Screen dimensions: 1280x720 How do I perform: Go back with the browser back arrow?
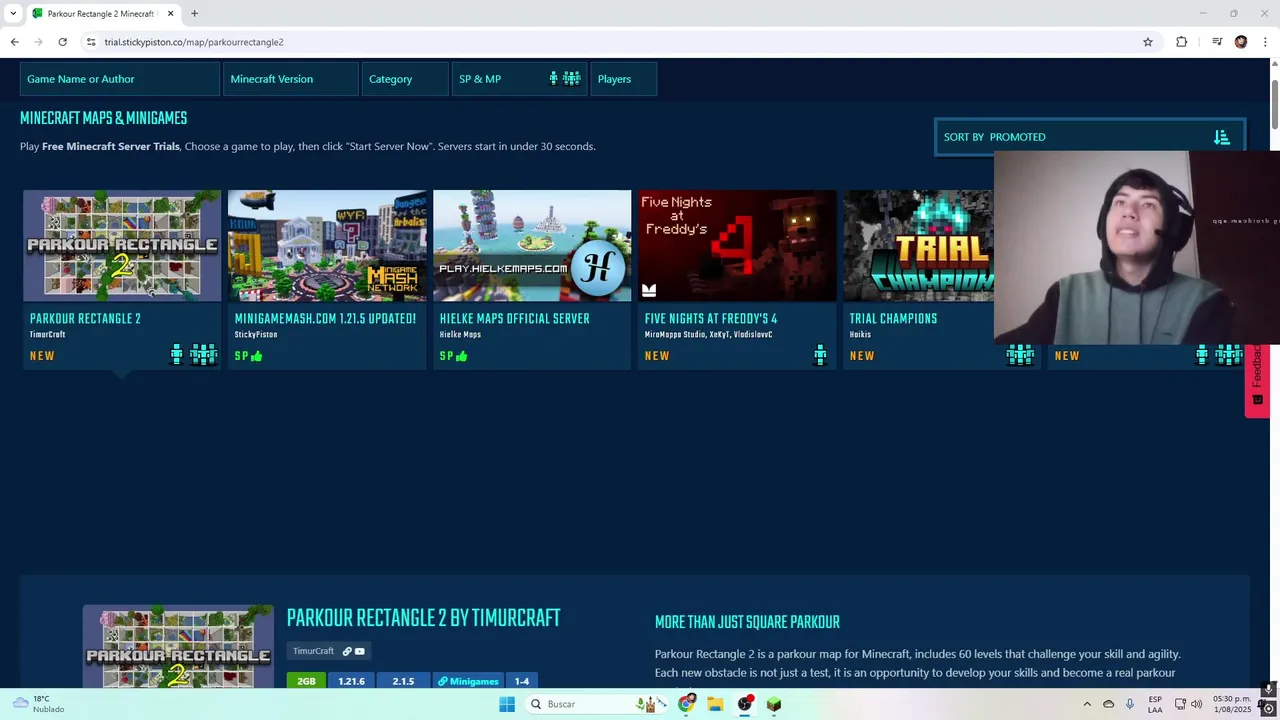tap(14, 42)
